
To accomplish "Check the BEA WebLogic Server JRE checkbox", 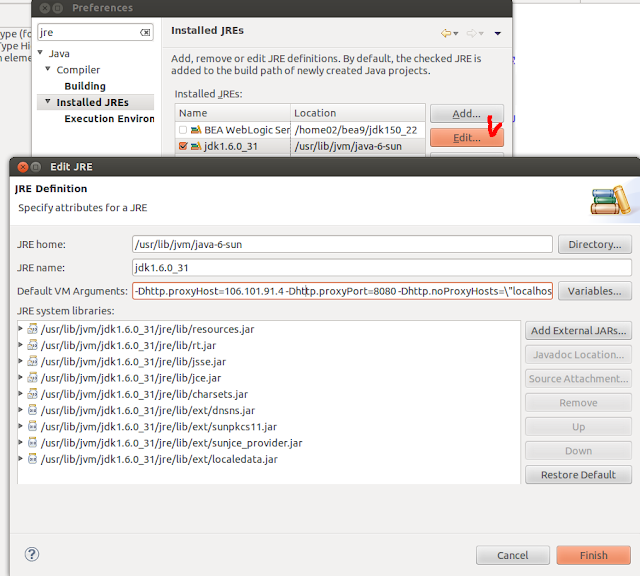I will click(183, 130).
